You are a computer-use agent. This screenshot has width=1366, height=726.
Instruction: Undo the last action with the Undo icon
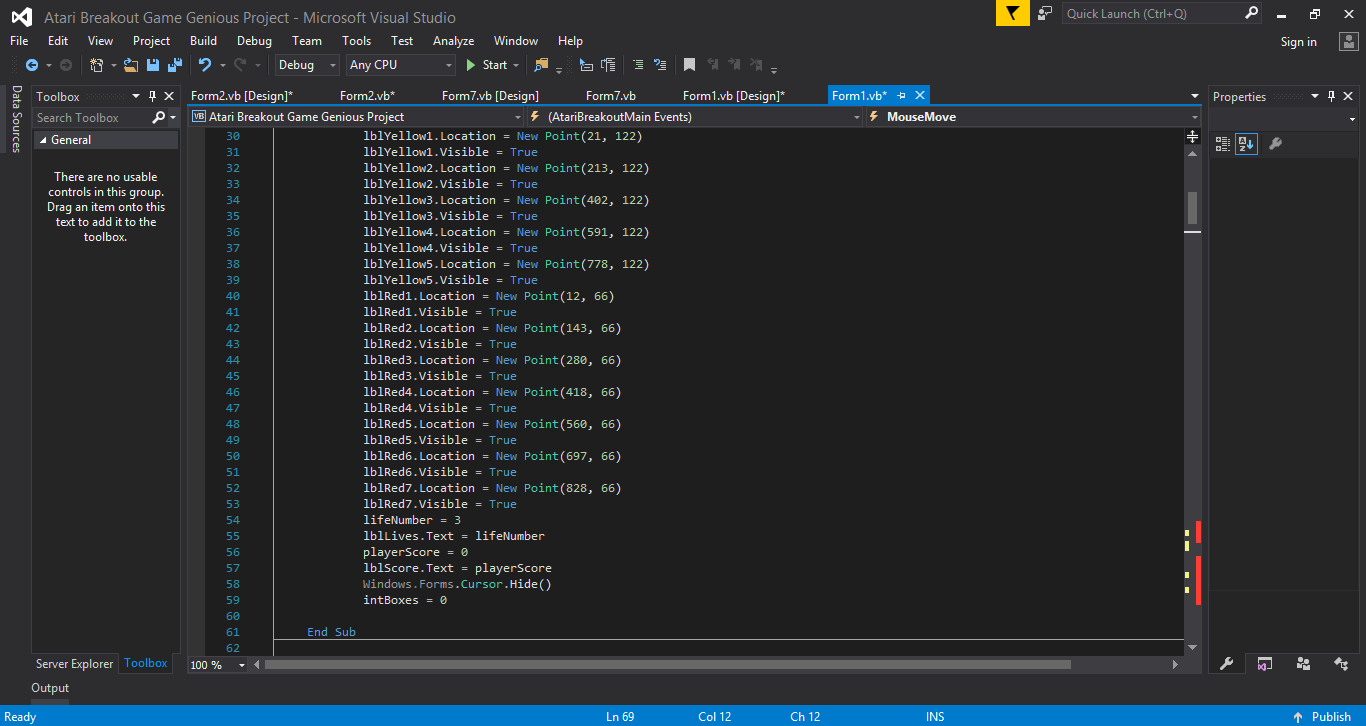(x=205, y=65)
